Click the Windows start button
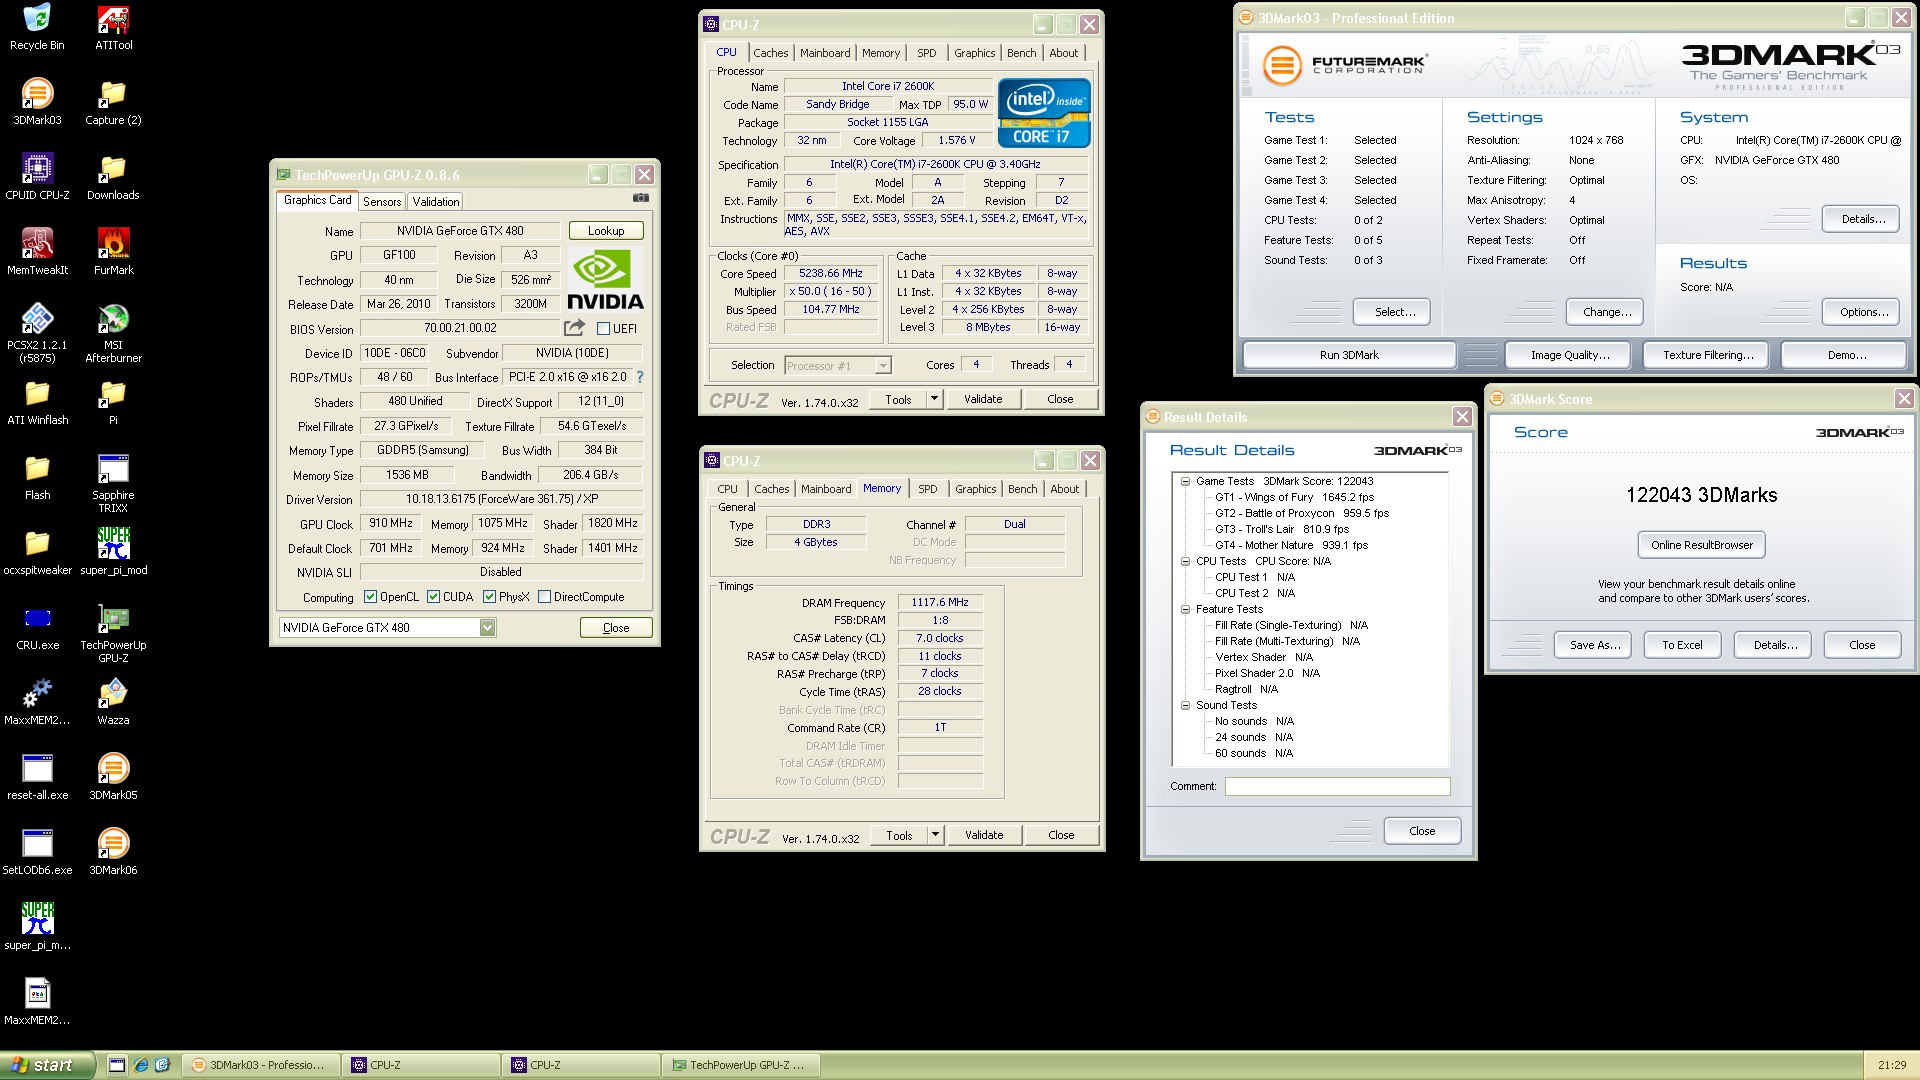This screenshot has width=1920, height=1080. click(x=47, y=1065)
